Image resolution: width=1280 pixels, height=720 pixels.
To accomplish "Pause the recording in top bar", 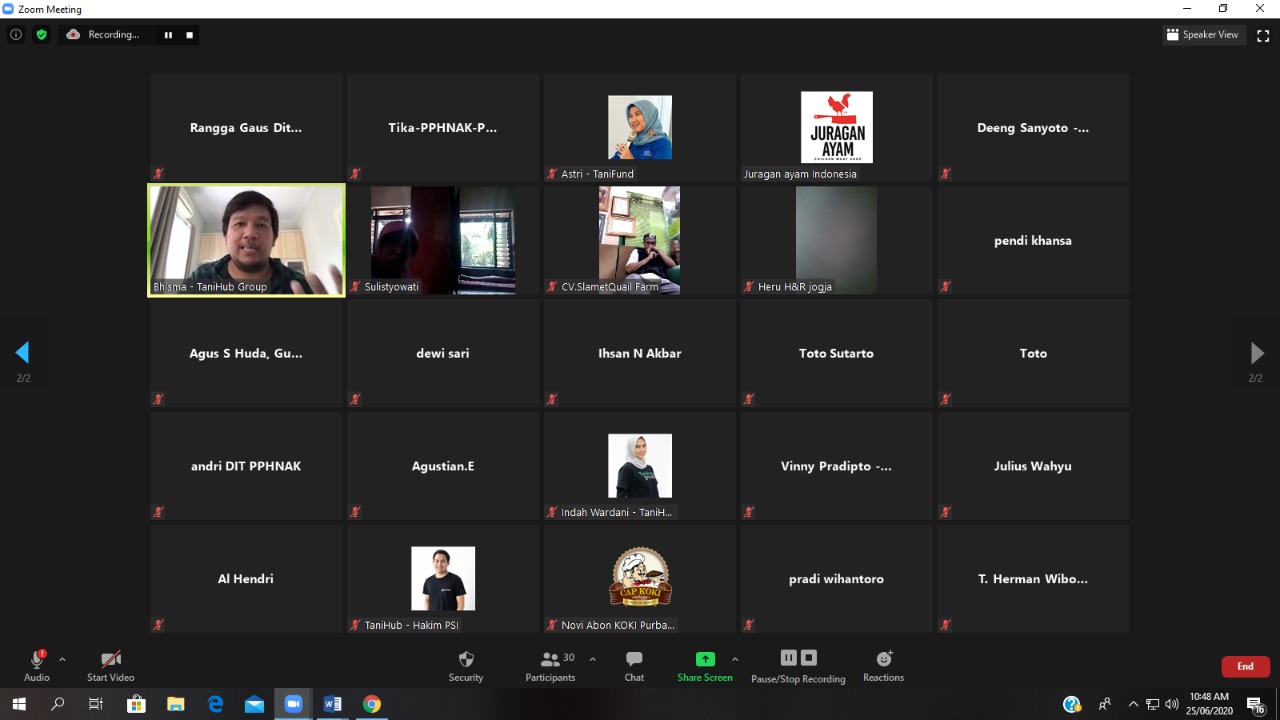I will point(168,35).
